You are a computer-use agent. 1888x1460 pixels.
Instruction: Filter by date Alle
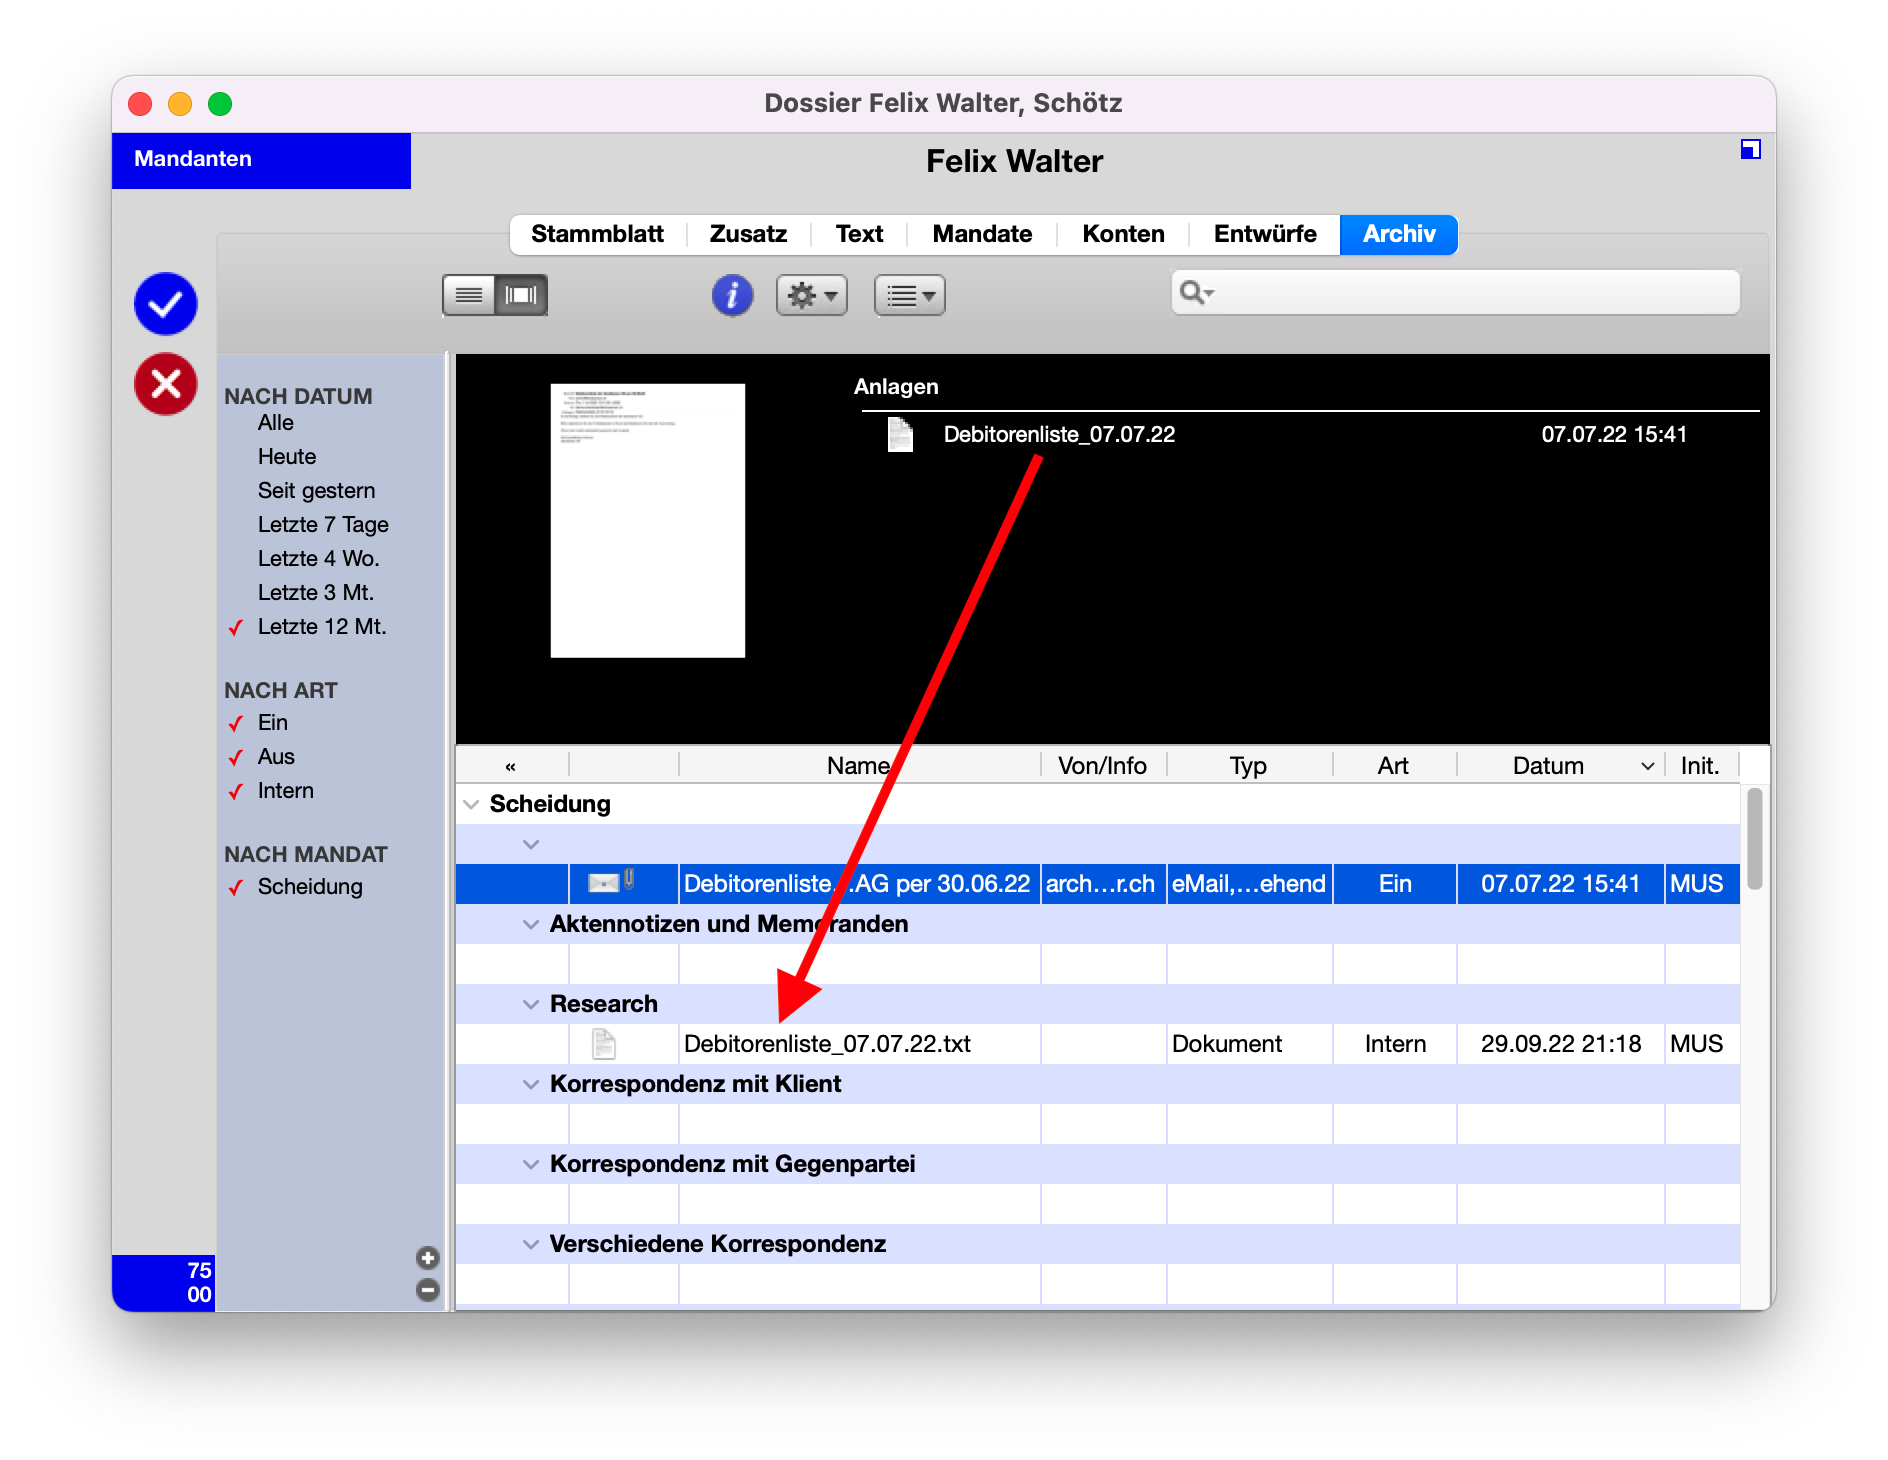coord(276,423)
